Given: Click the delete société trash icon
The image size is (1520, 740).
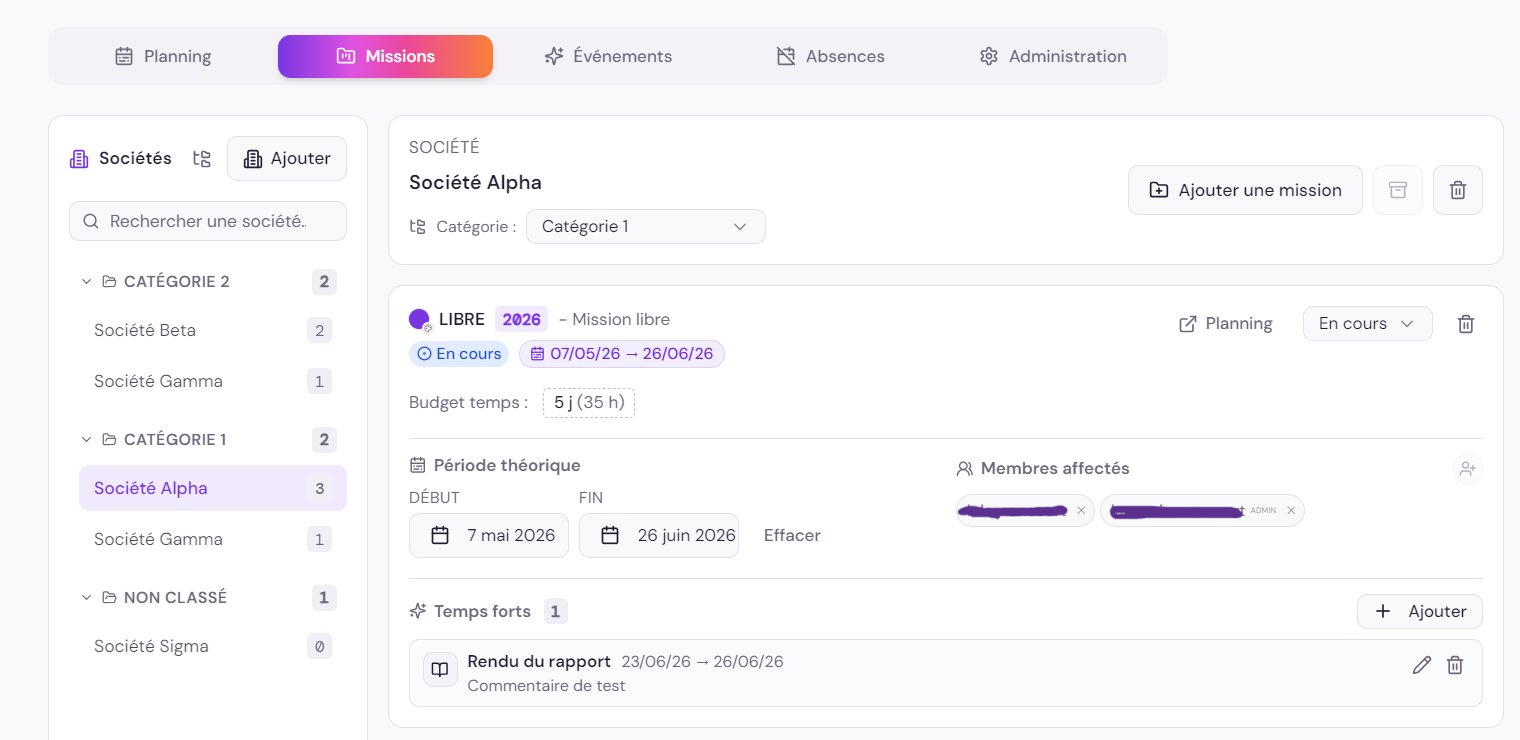Looking at the screenshot, I should 1458,190.
